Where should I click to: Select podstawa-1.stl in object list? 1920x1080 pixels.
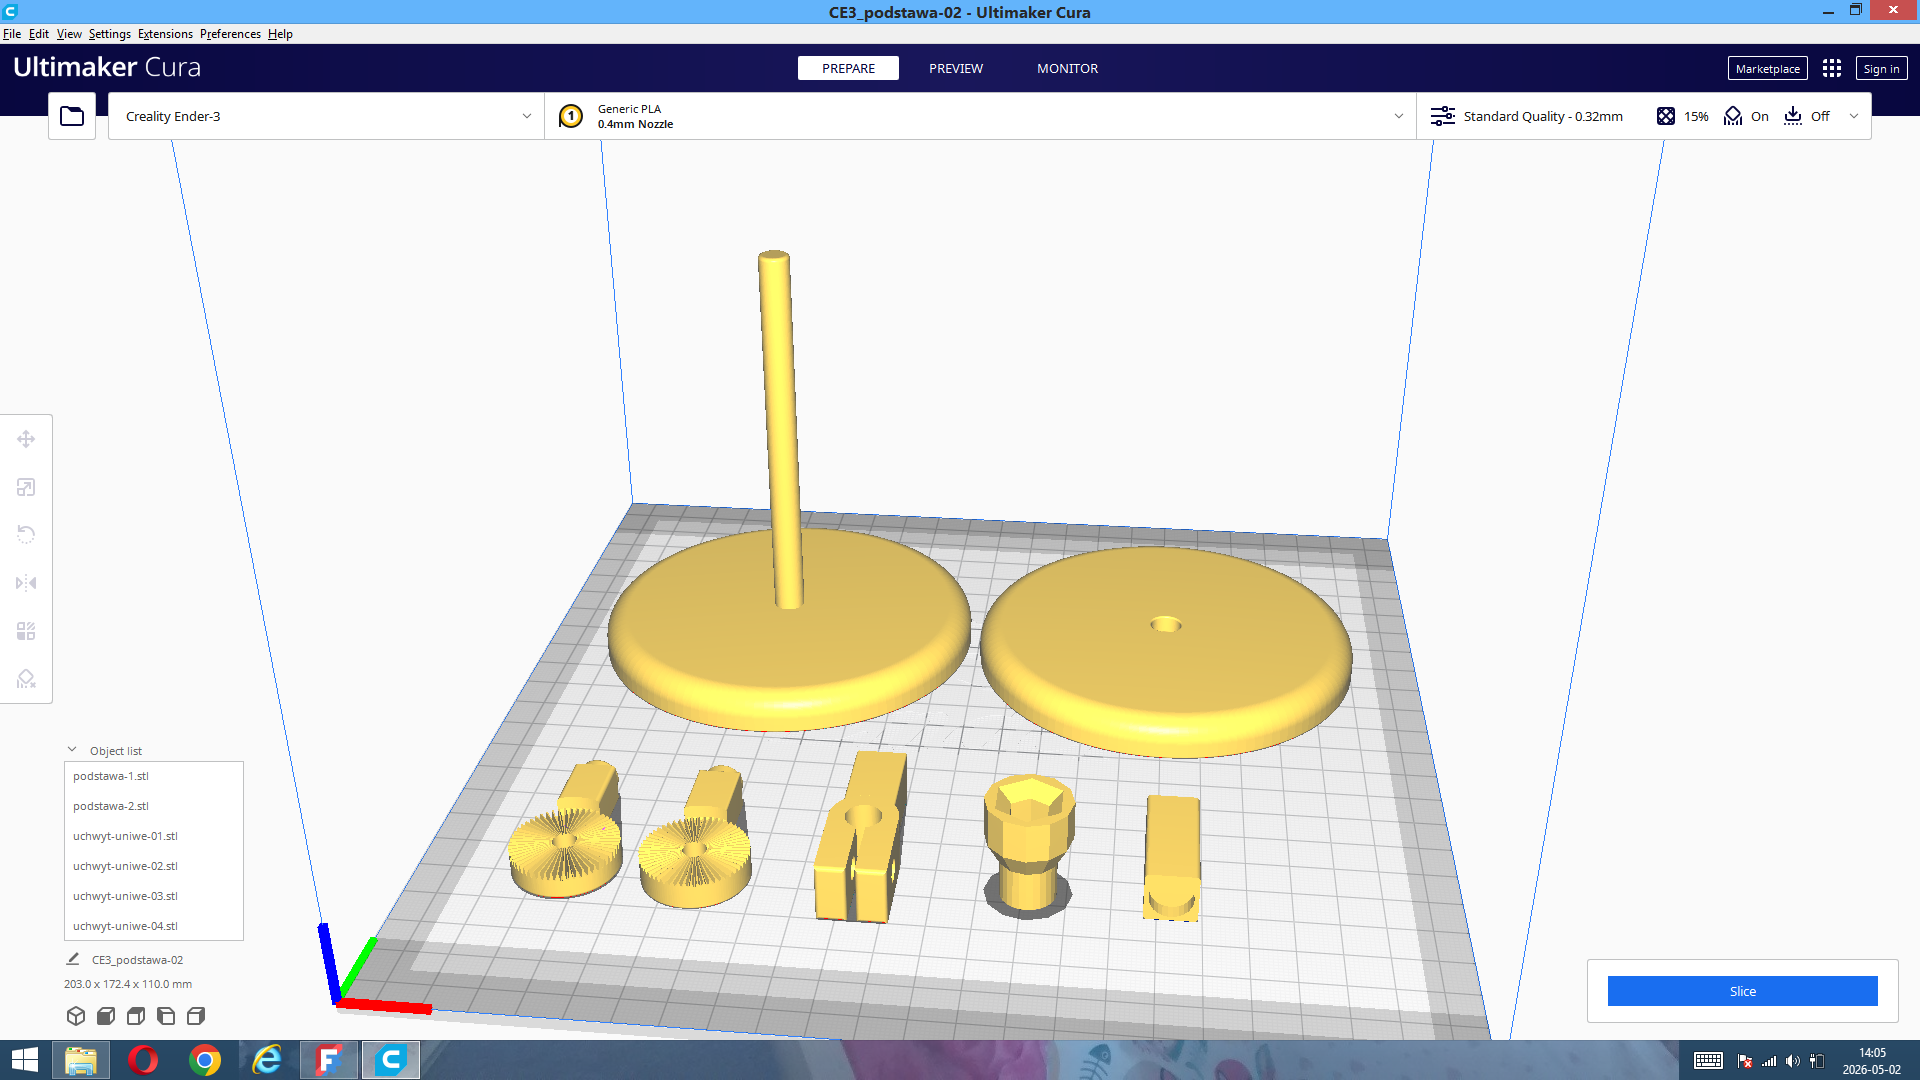[154, 776]
